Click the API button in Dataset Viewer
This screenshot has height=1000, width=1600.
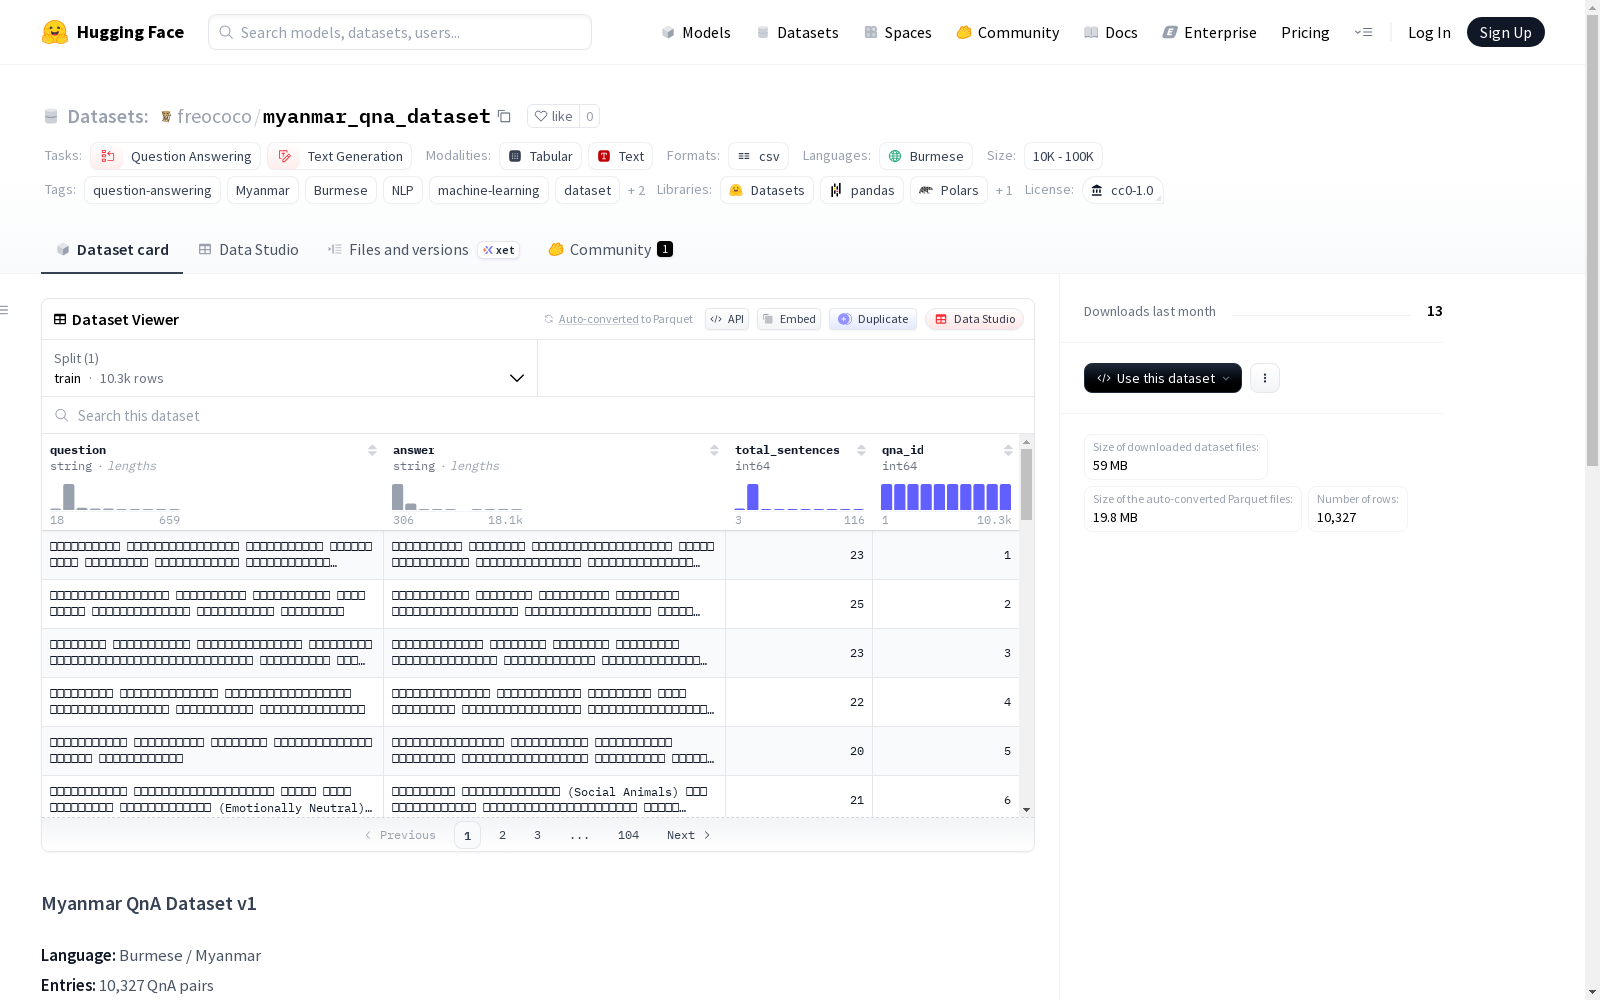[x=727, y=319]
